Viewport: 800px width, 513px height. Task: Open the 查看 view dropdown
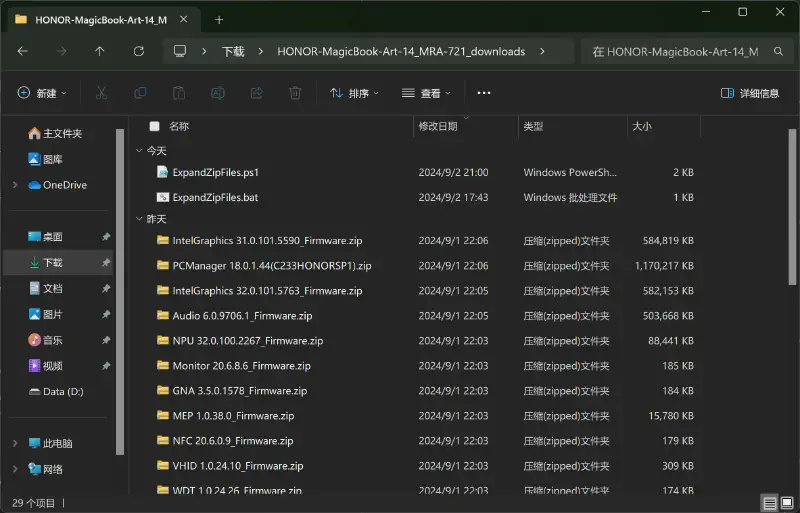point(426,93)
